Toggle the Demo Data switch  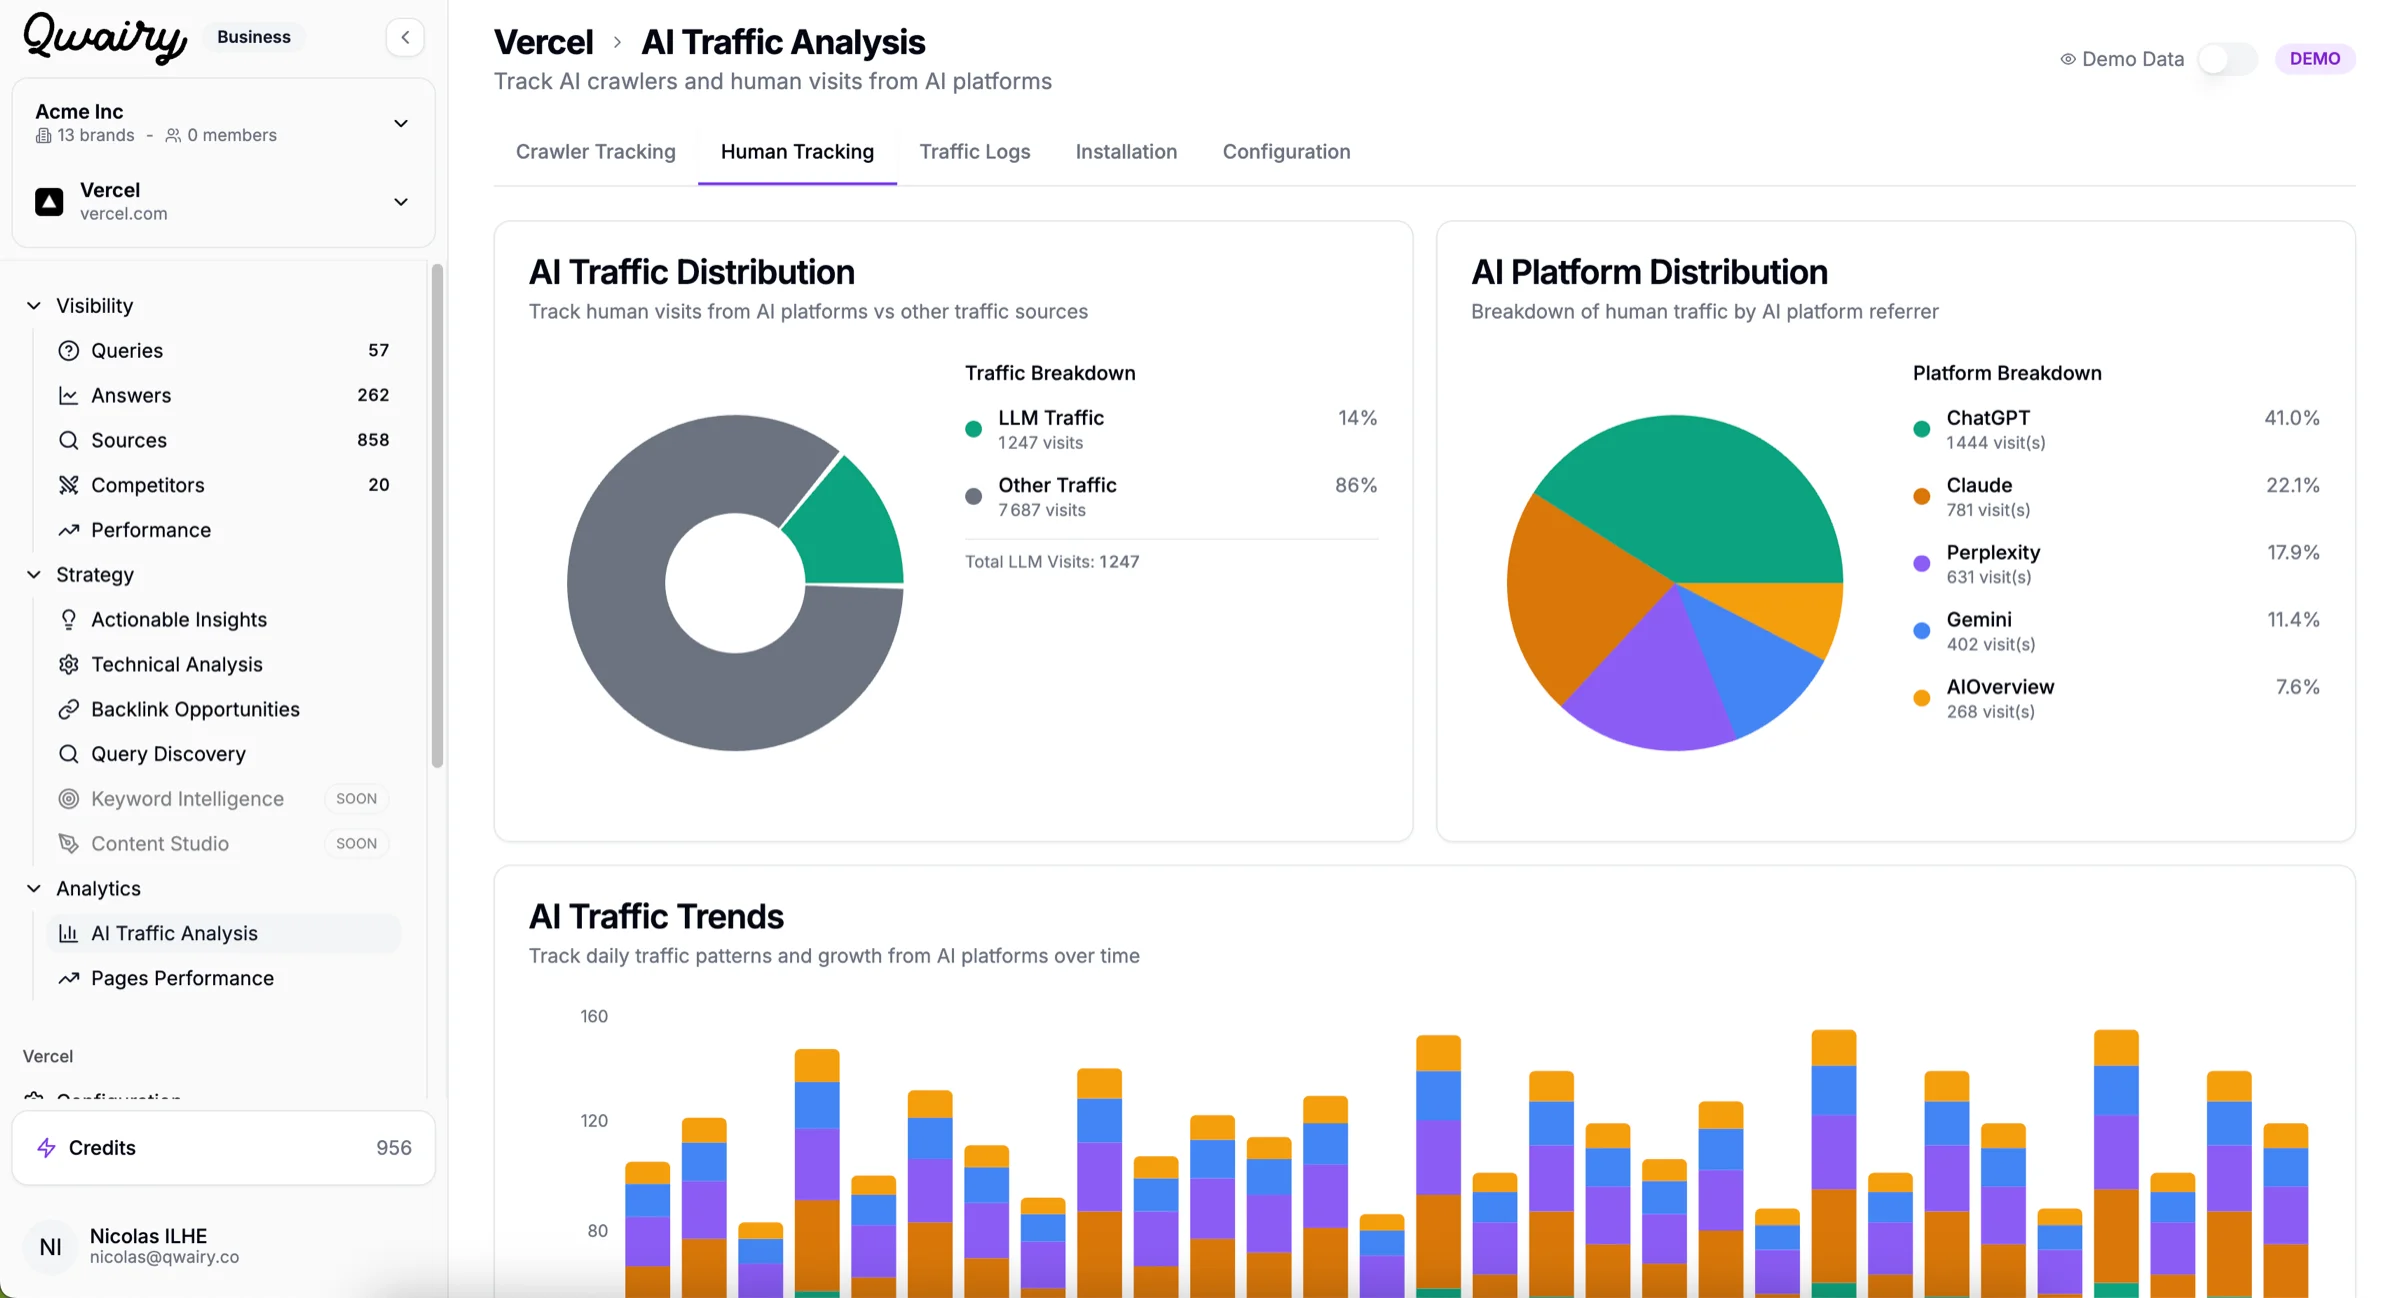pos(2226,59)
